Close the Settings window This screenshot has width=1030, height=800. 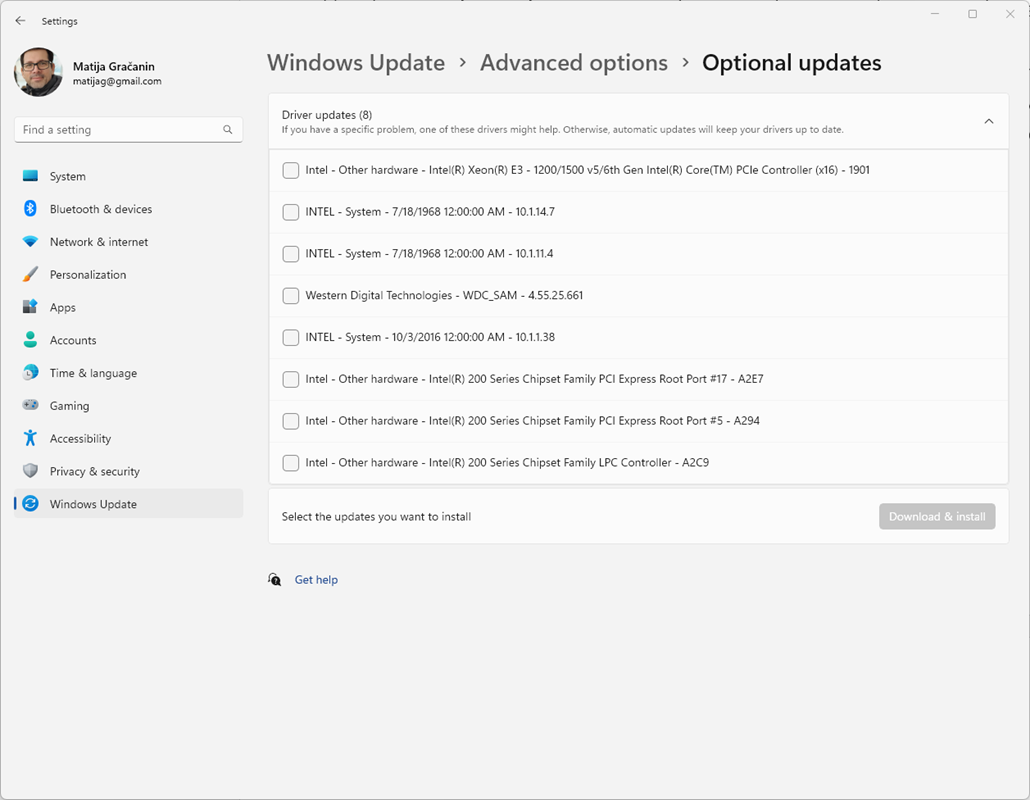coord(1010,14)
